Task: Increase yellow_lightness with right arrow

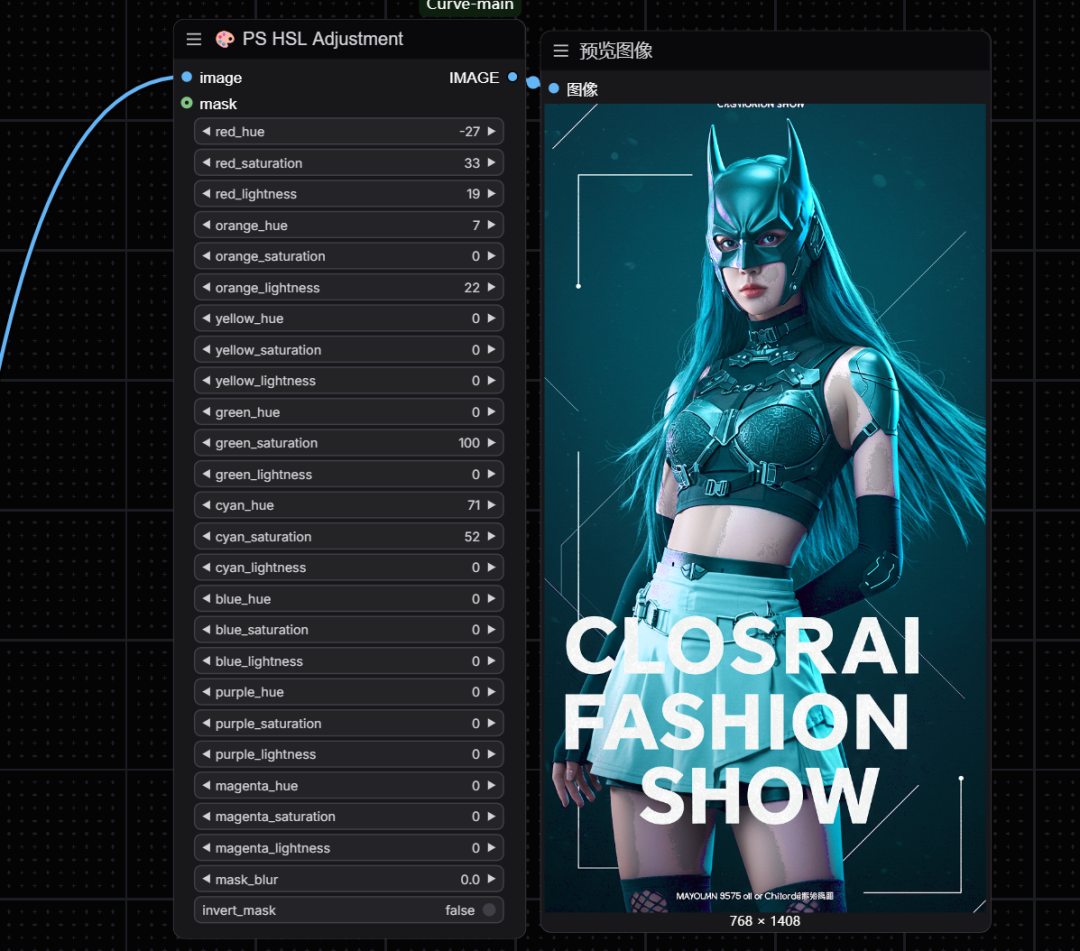Action: tap(492, 380)
